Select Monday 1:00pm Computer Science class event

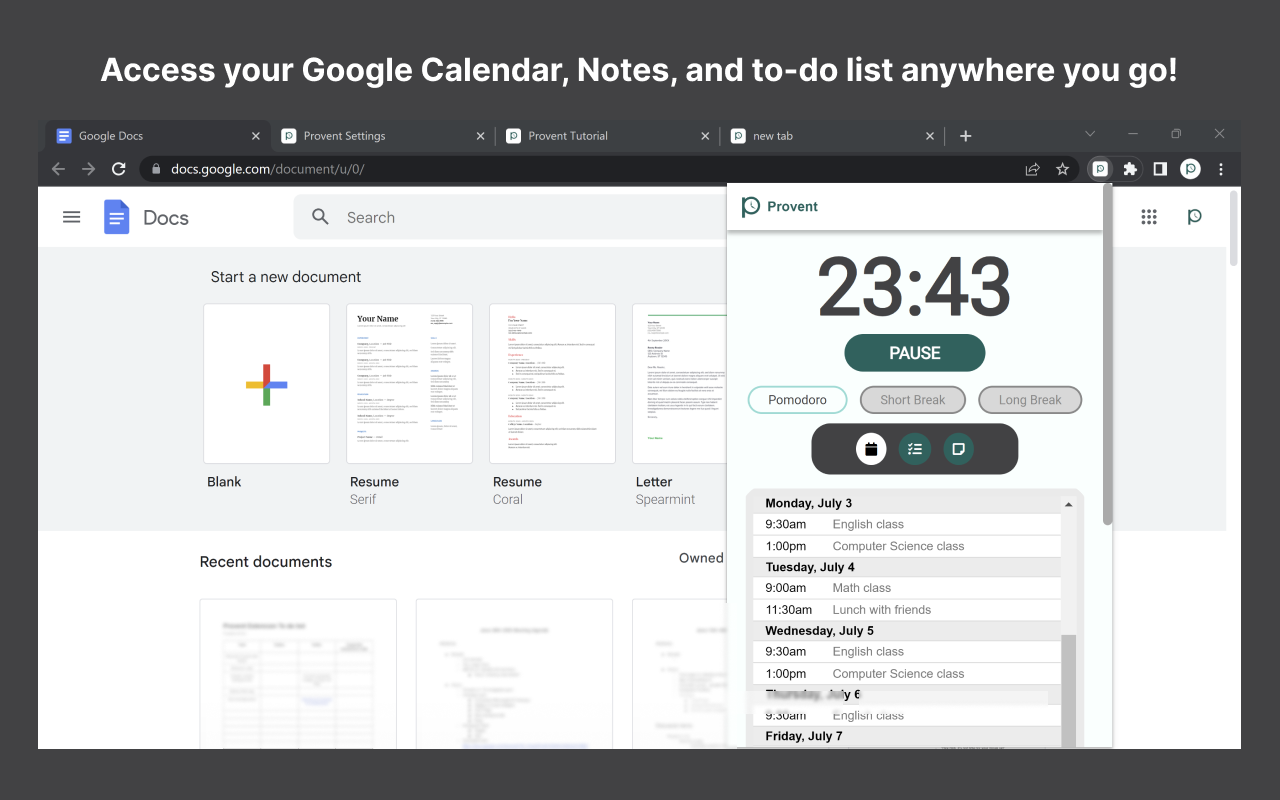(906, 546)
